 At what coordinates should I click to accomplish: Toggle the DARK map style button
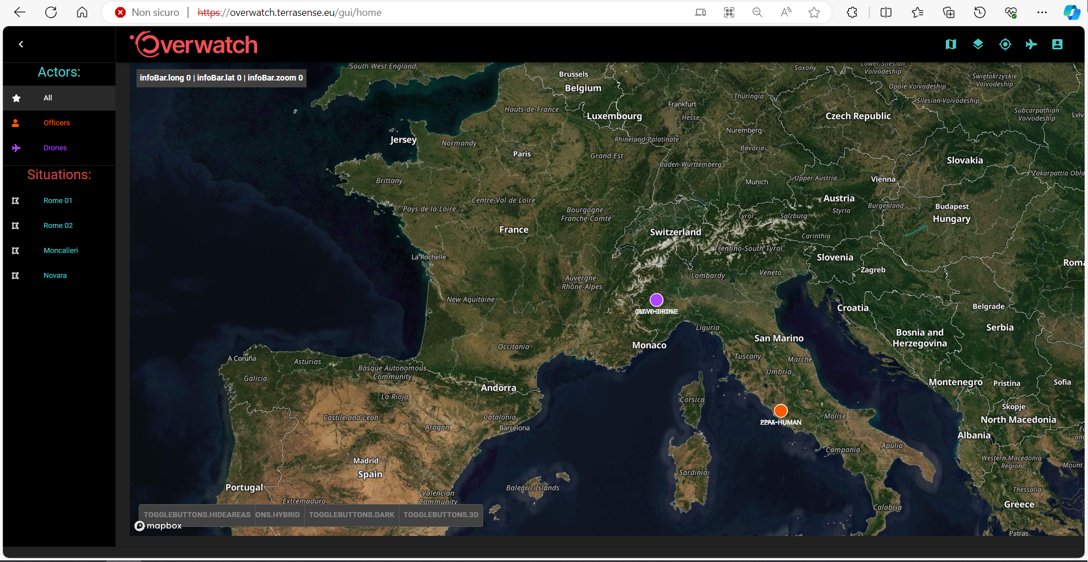[351, 515]
